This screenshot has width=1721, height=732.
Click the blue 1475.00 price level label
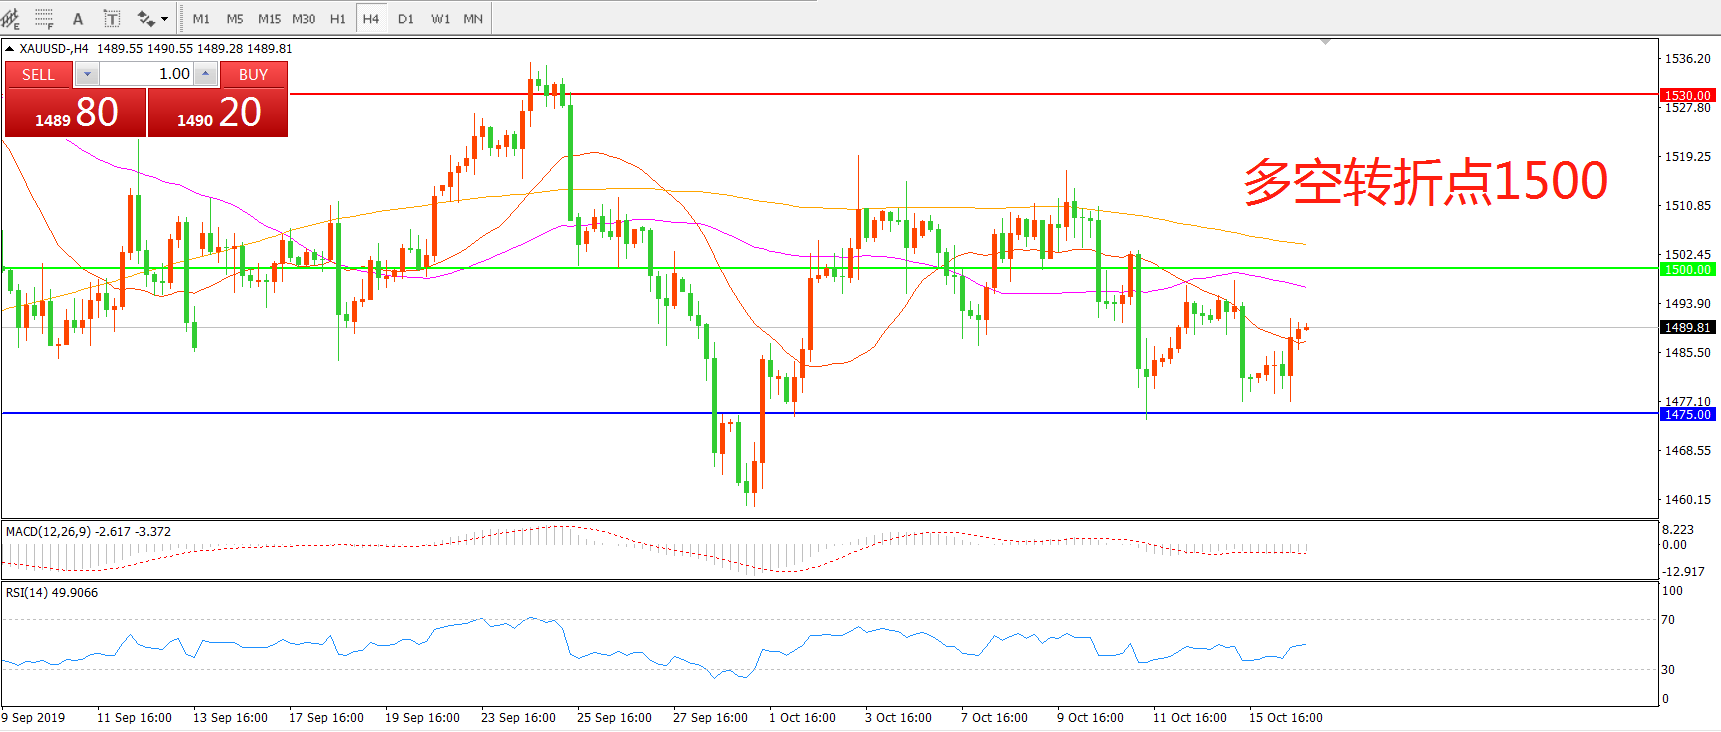click(x=1687, y=414)
